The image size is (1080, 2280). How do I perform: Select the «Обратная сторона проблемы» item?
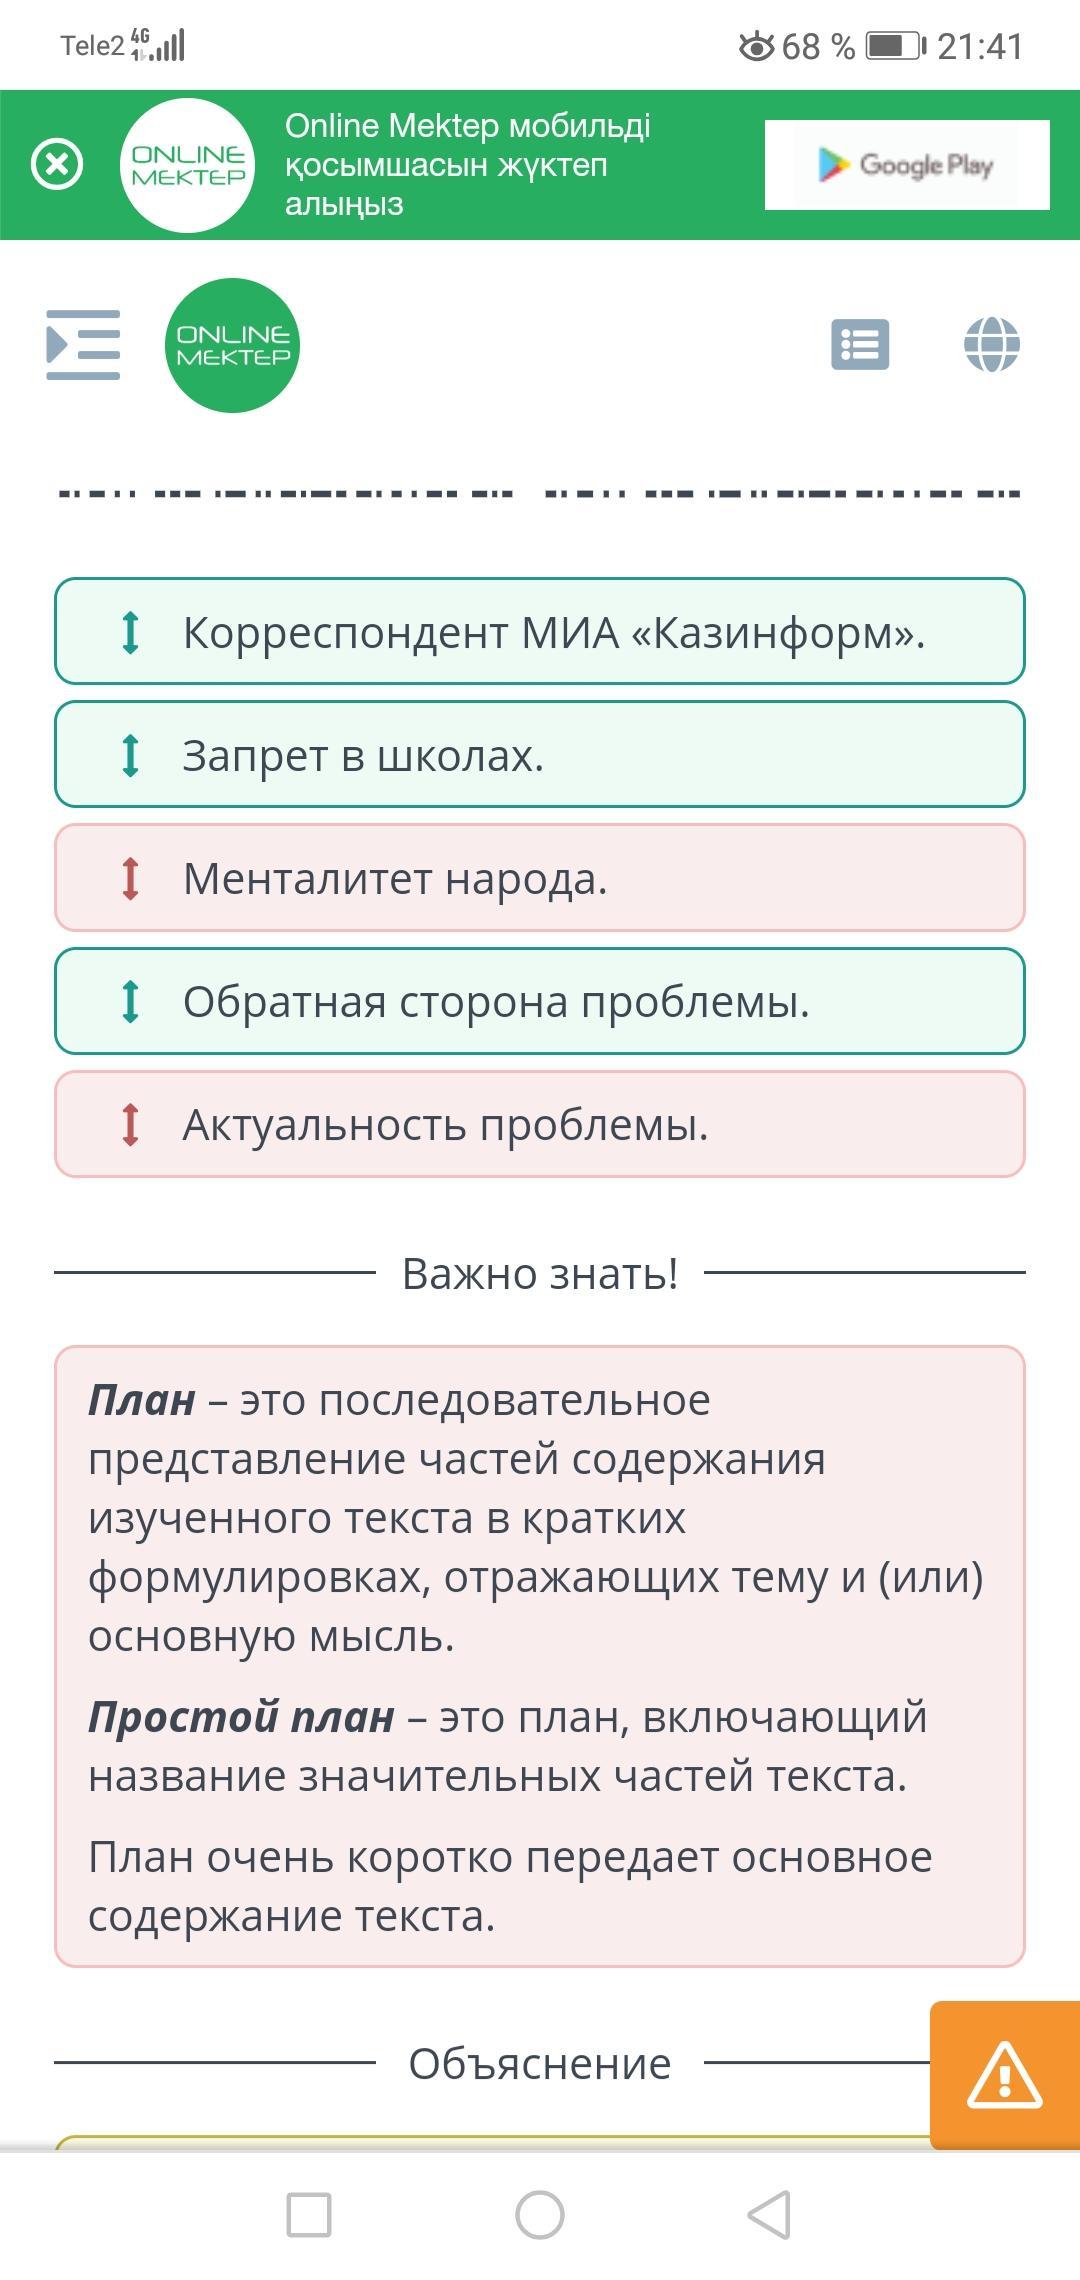coord(540,1001)
